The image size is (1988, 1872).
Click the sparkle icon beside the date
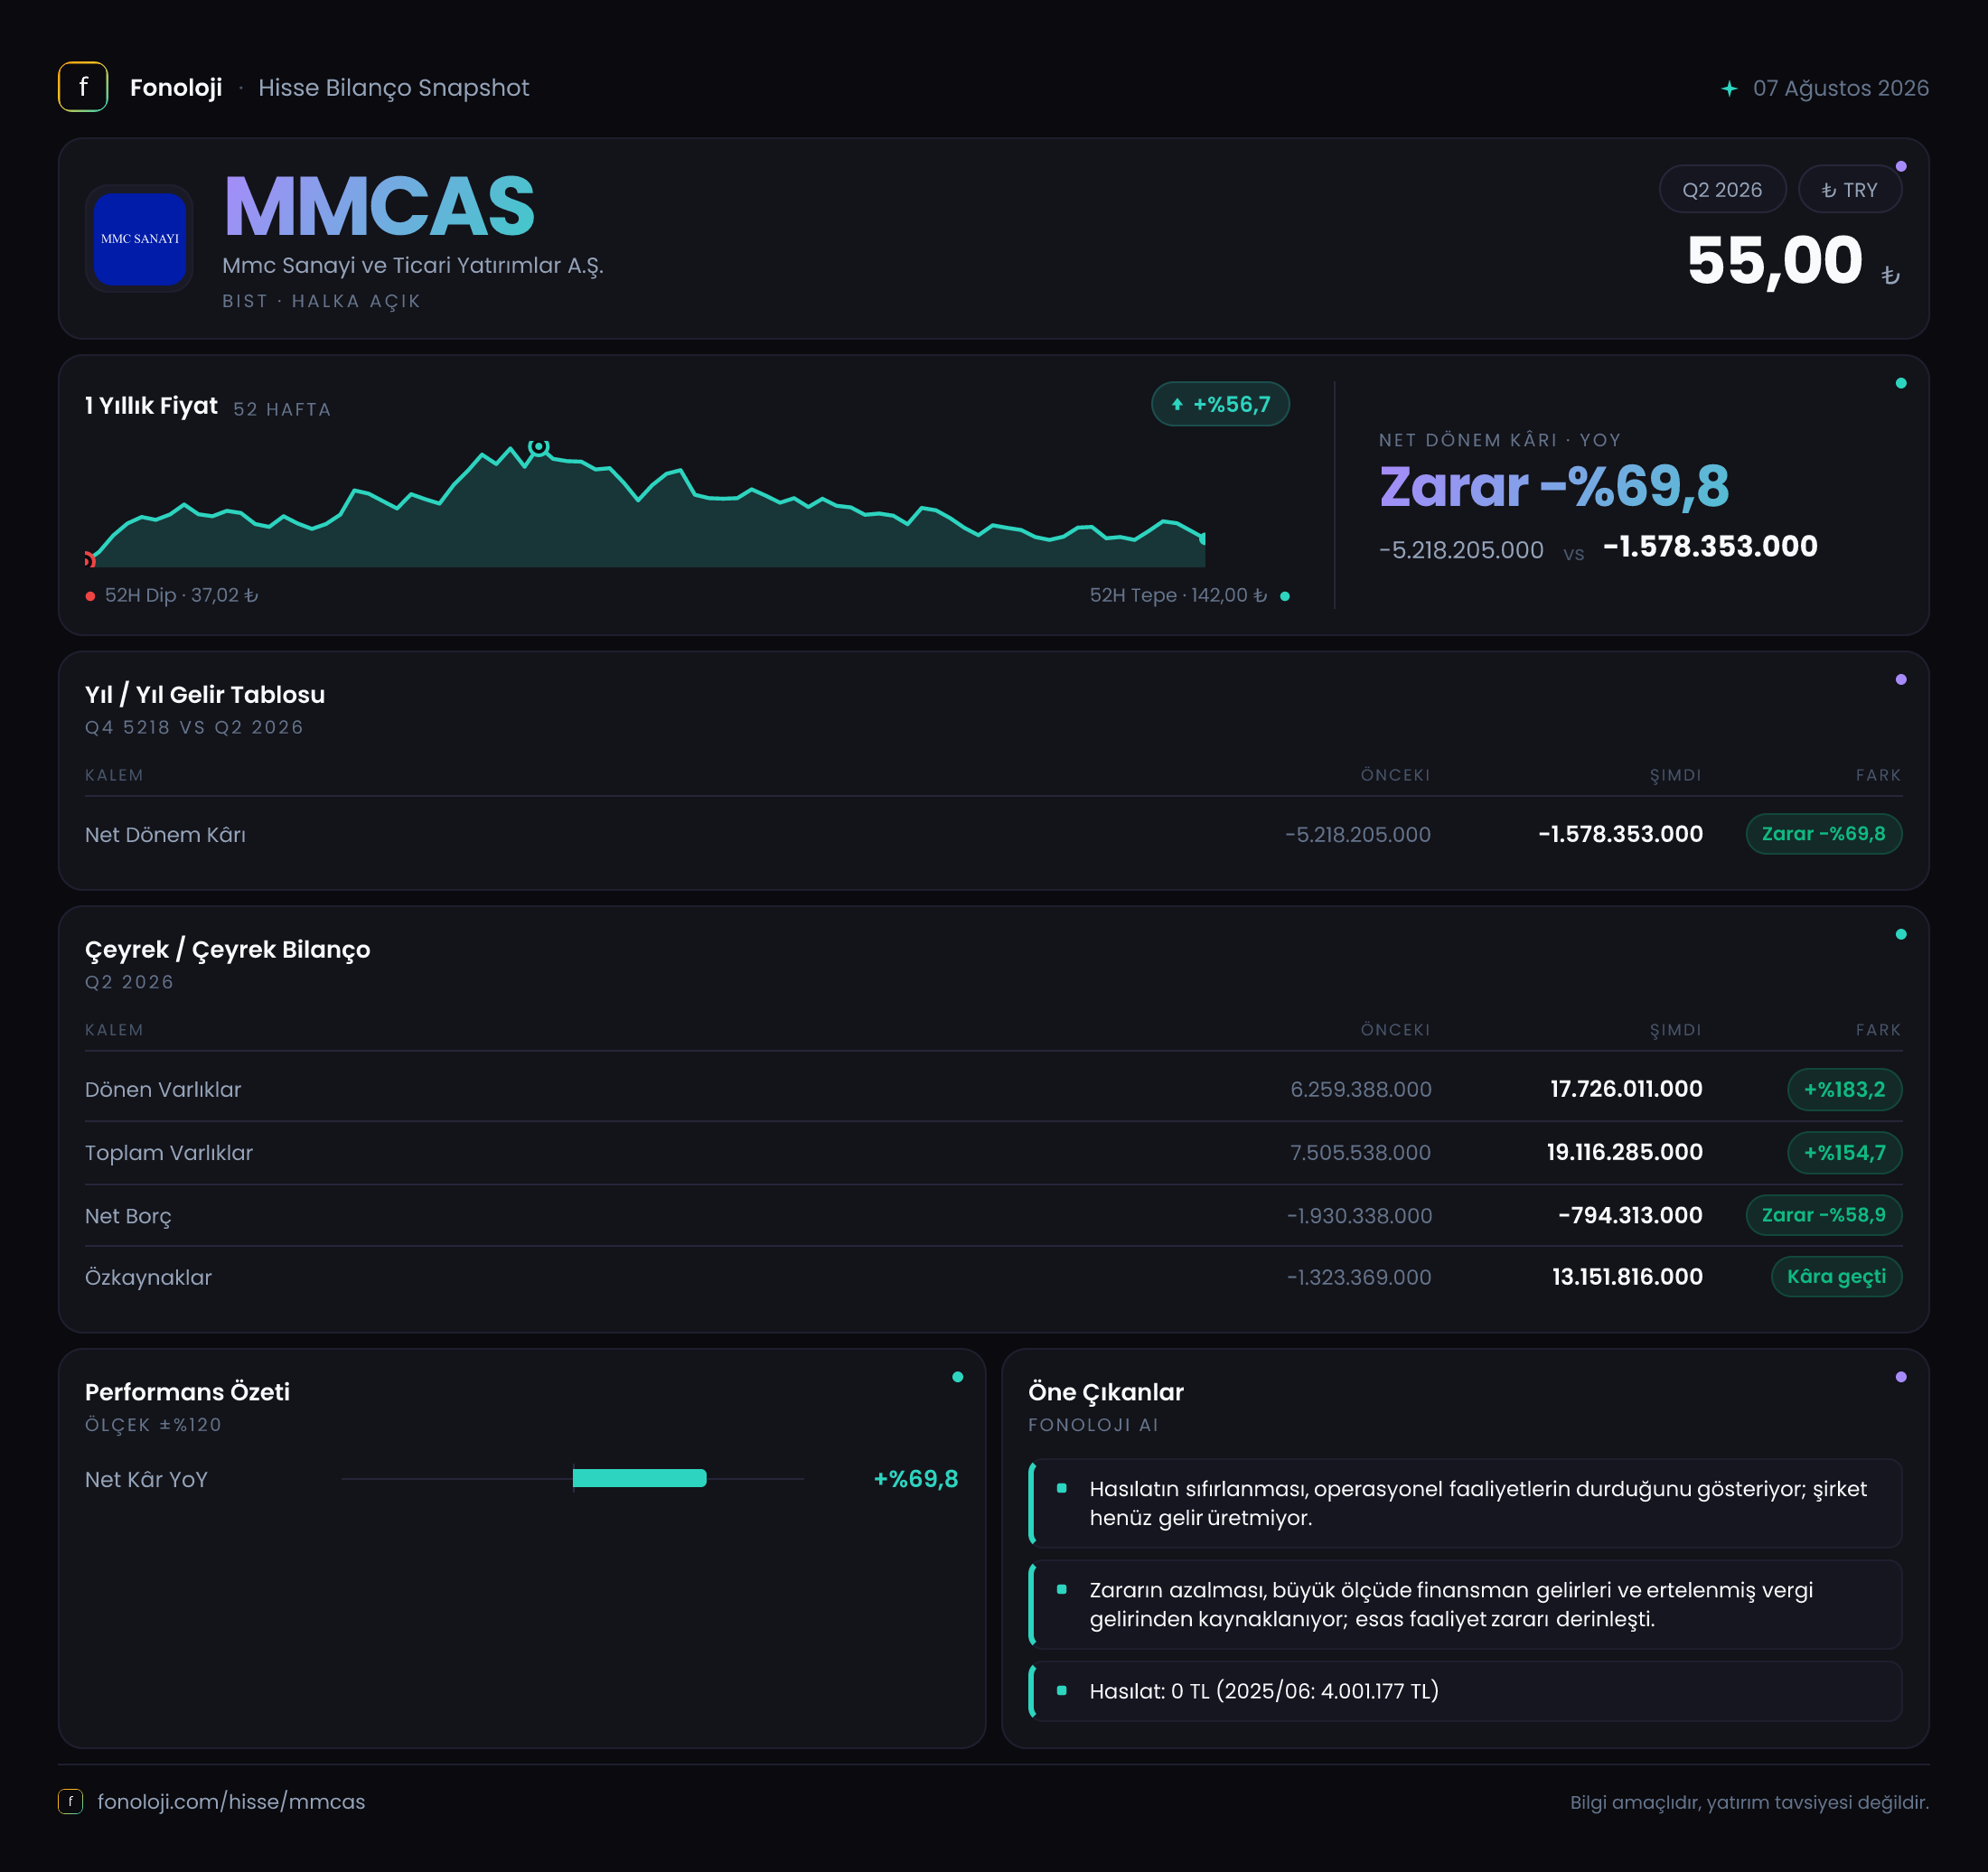tap(1729, 89)
